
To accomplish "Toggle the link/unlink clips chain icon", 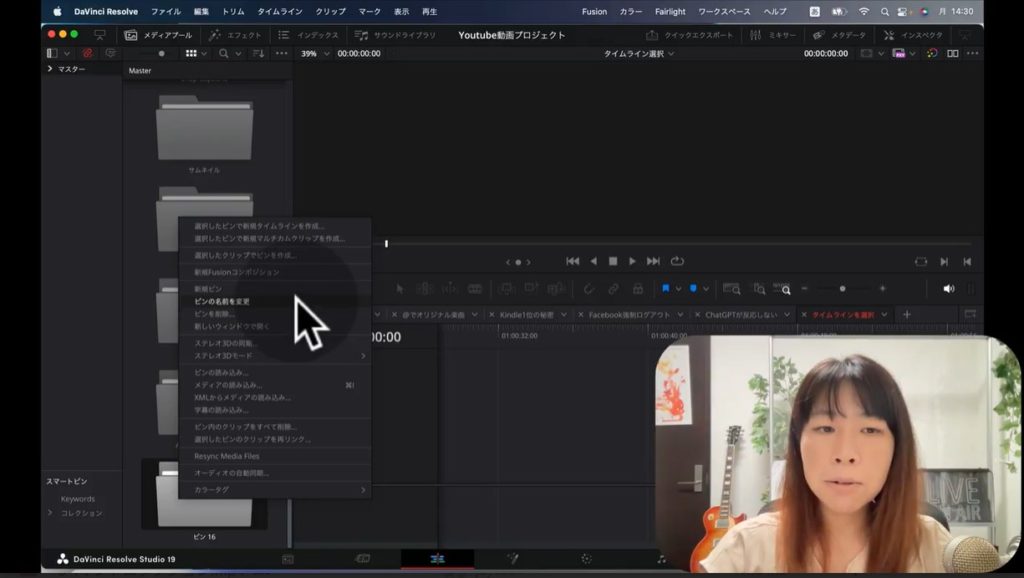I will point(613,289).
